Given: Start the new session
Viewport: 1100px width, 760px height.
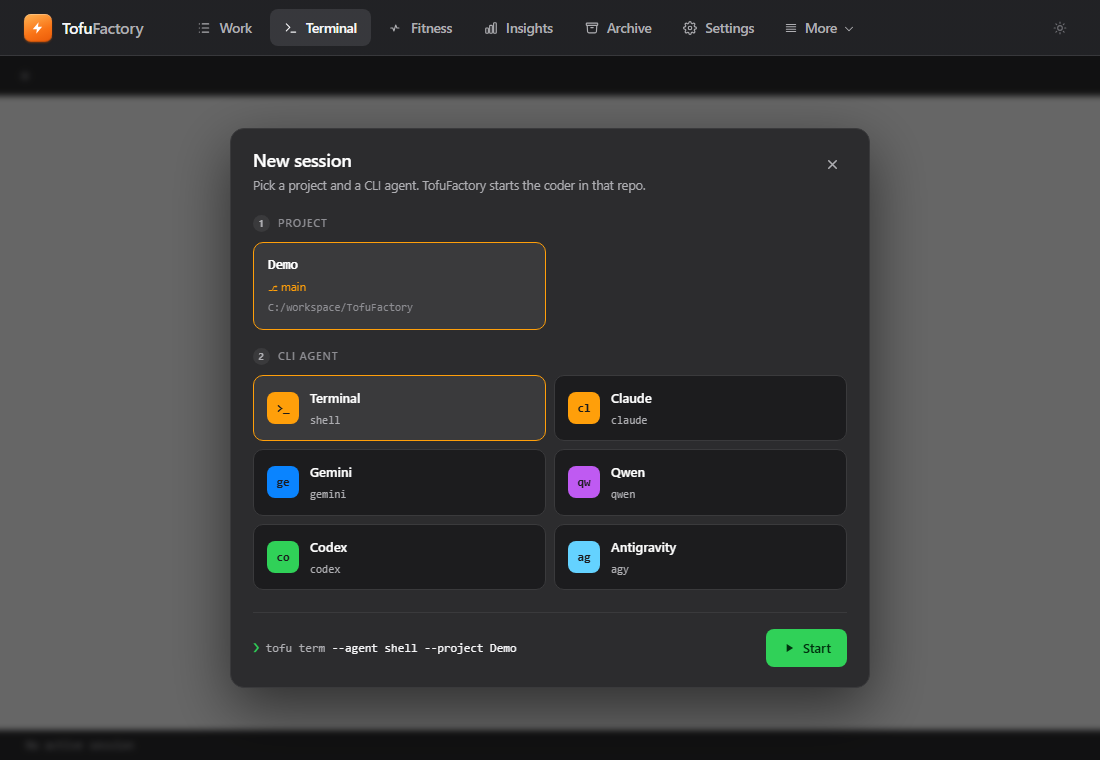Looking at the screenshot, I should [x=806, y=648].
